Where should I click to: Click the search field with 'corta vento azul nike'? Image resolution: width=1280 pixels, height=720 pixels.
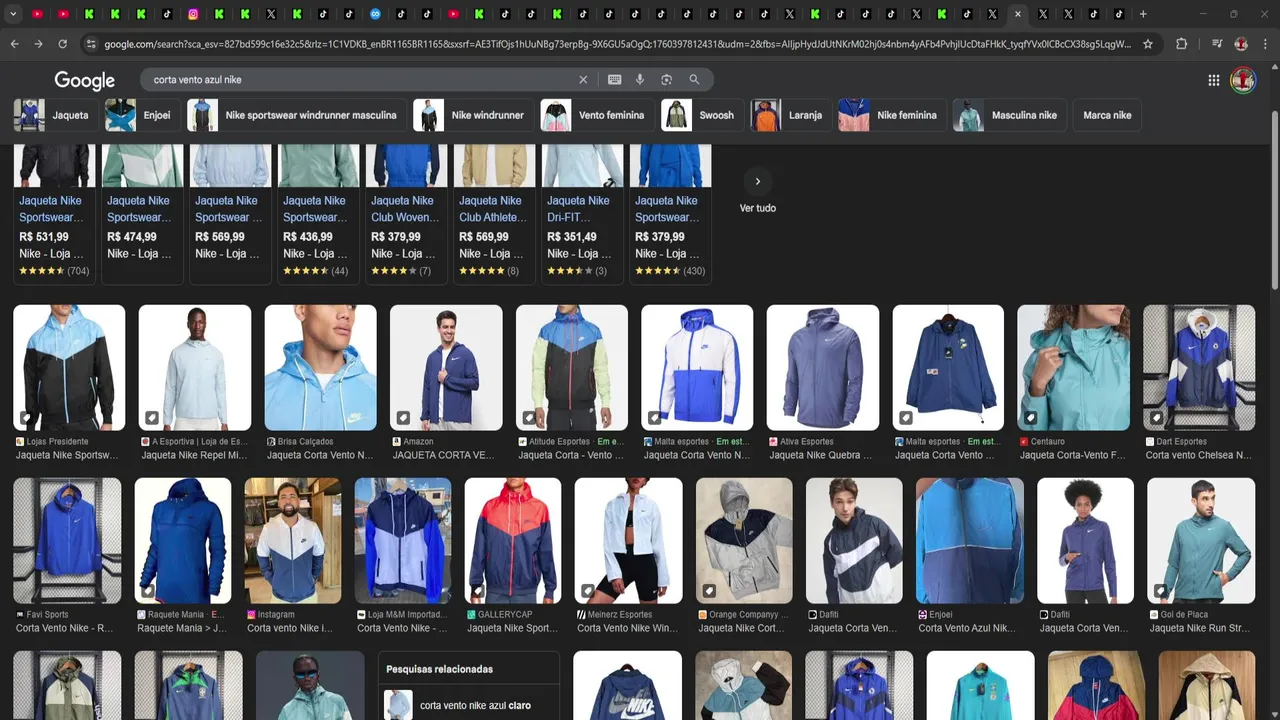360,80
